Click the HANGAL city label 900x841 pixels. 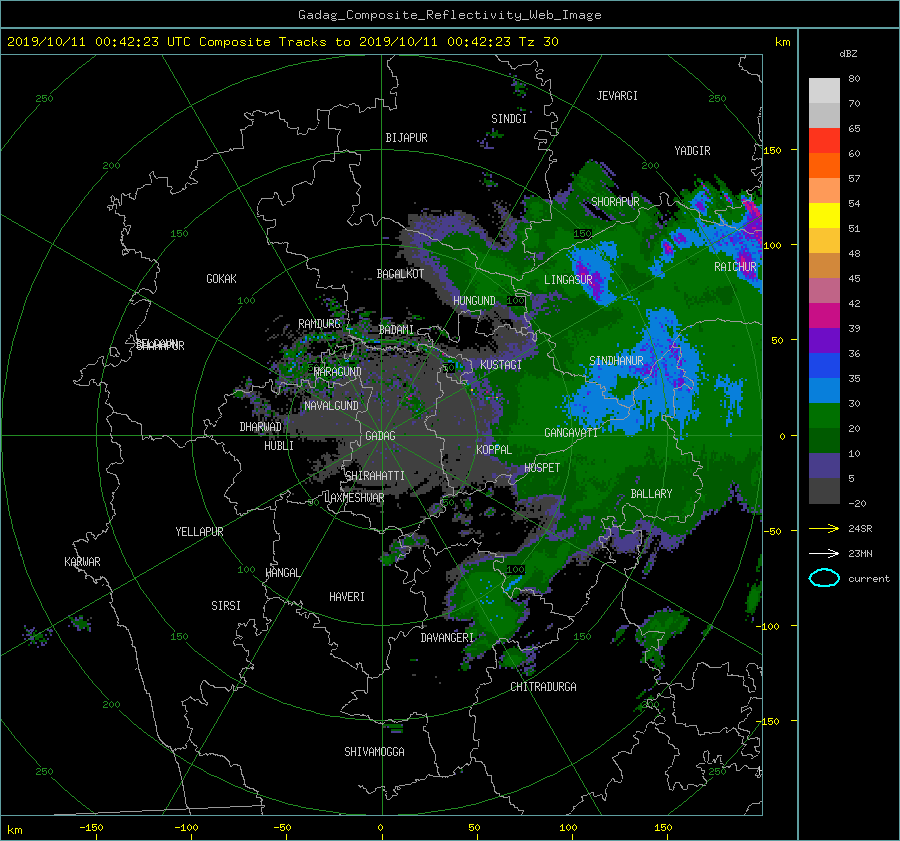[x=282, y=573]
